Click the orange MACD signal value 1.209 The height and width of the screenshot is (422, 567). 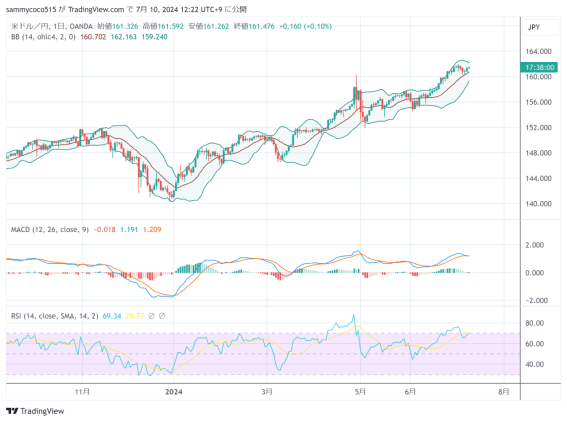[152, 230]
